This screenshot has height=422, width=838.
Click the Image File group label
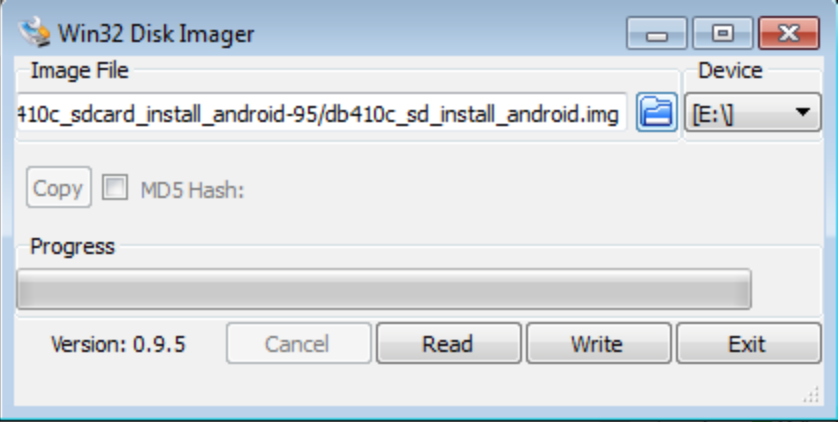(80, 71)
